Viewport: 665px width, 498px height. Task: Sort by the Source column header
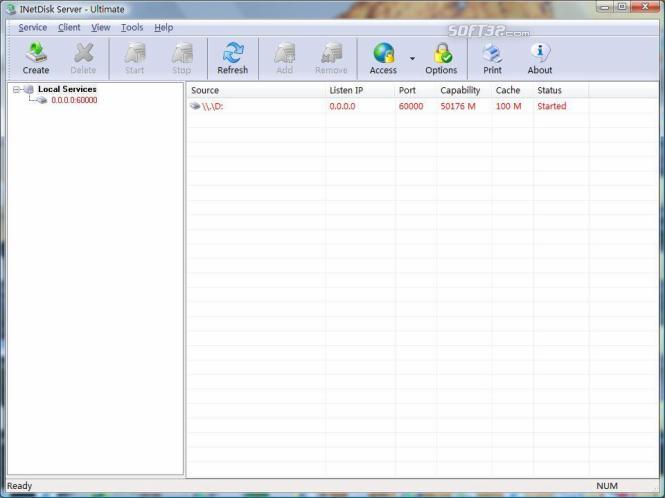coord(256,90)
